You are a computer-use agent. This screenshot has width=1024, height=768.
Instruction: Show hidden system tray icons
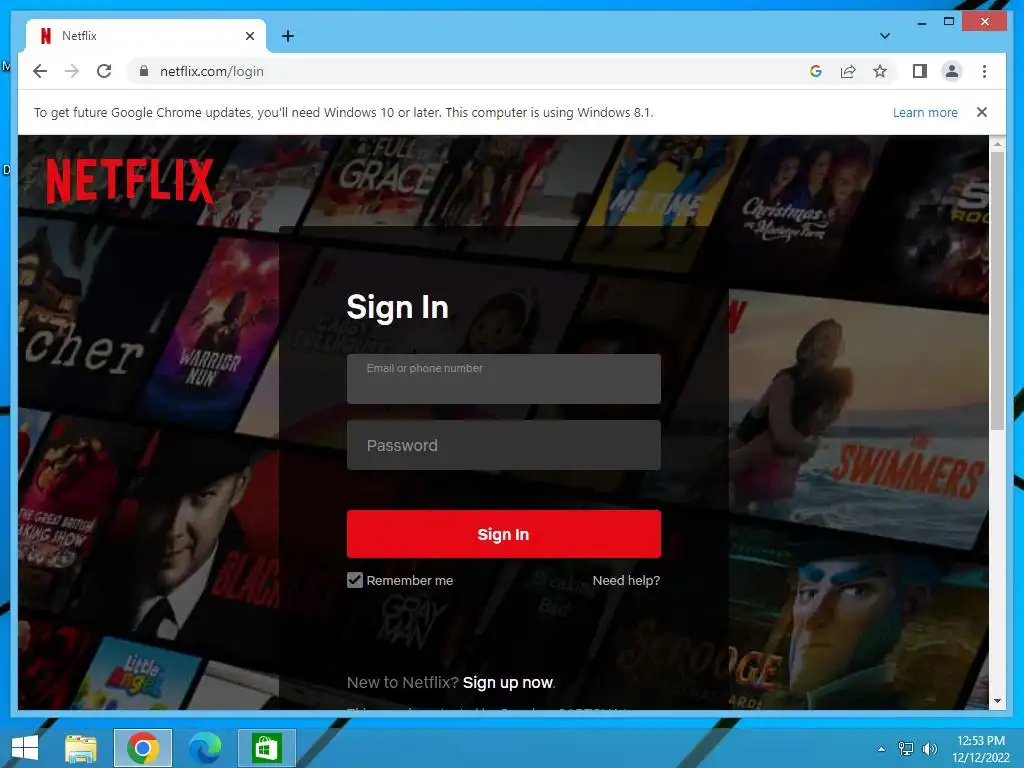pyautogui.click(x=881, y=749)
